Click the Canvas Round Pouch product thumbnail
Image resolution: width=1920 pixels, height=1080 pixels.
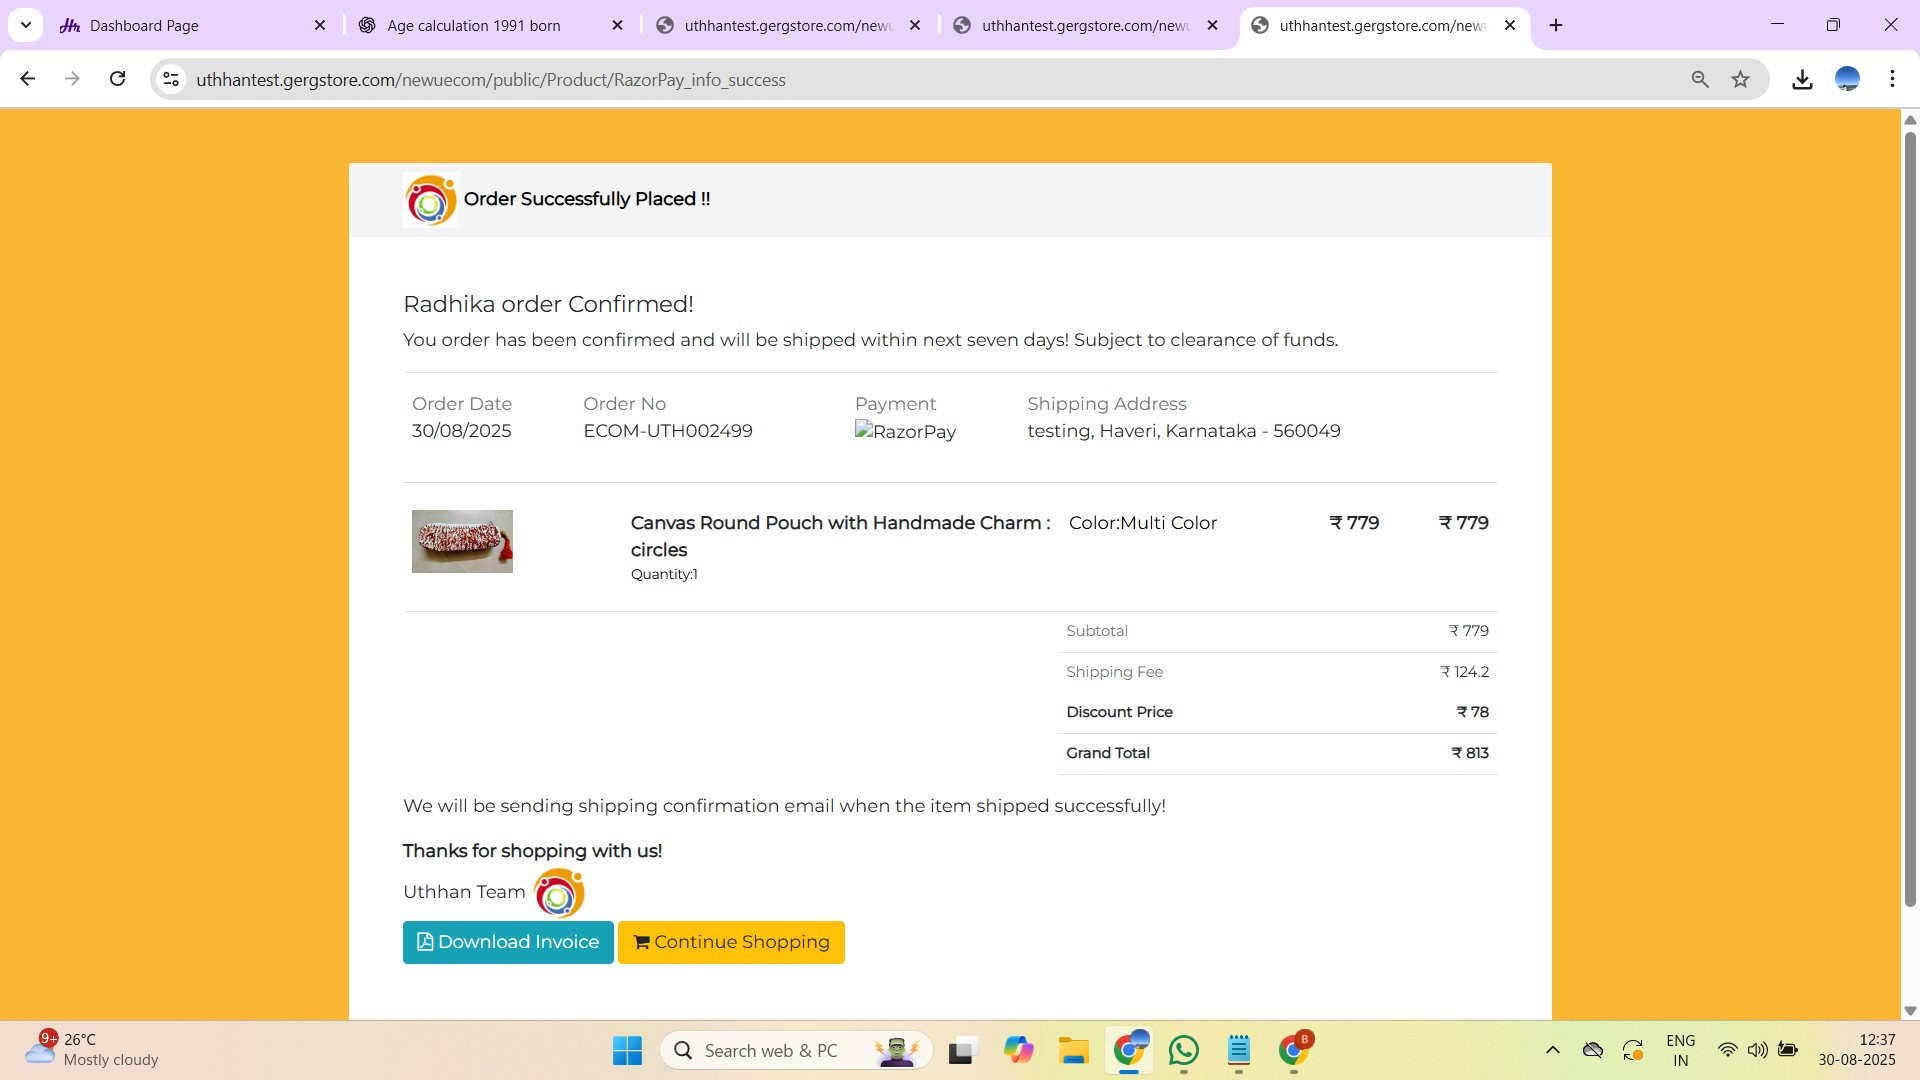pyautogui.click(x=462, y=541)
